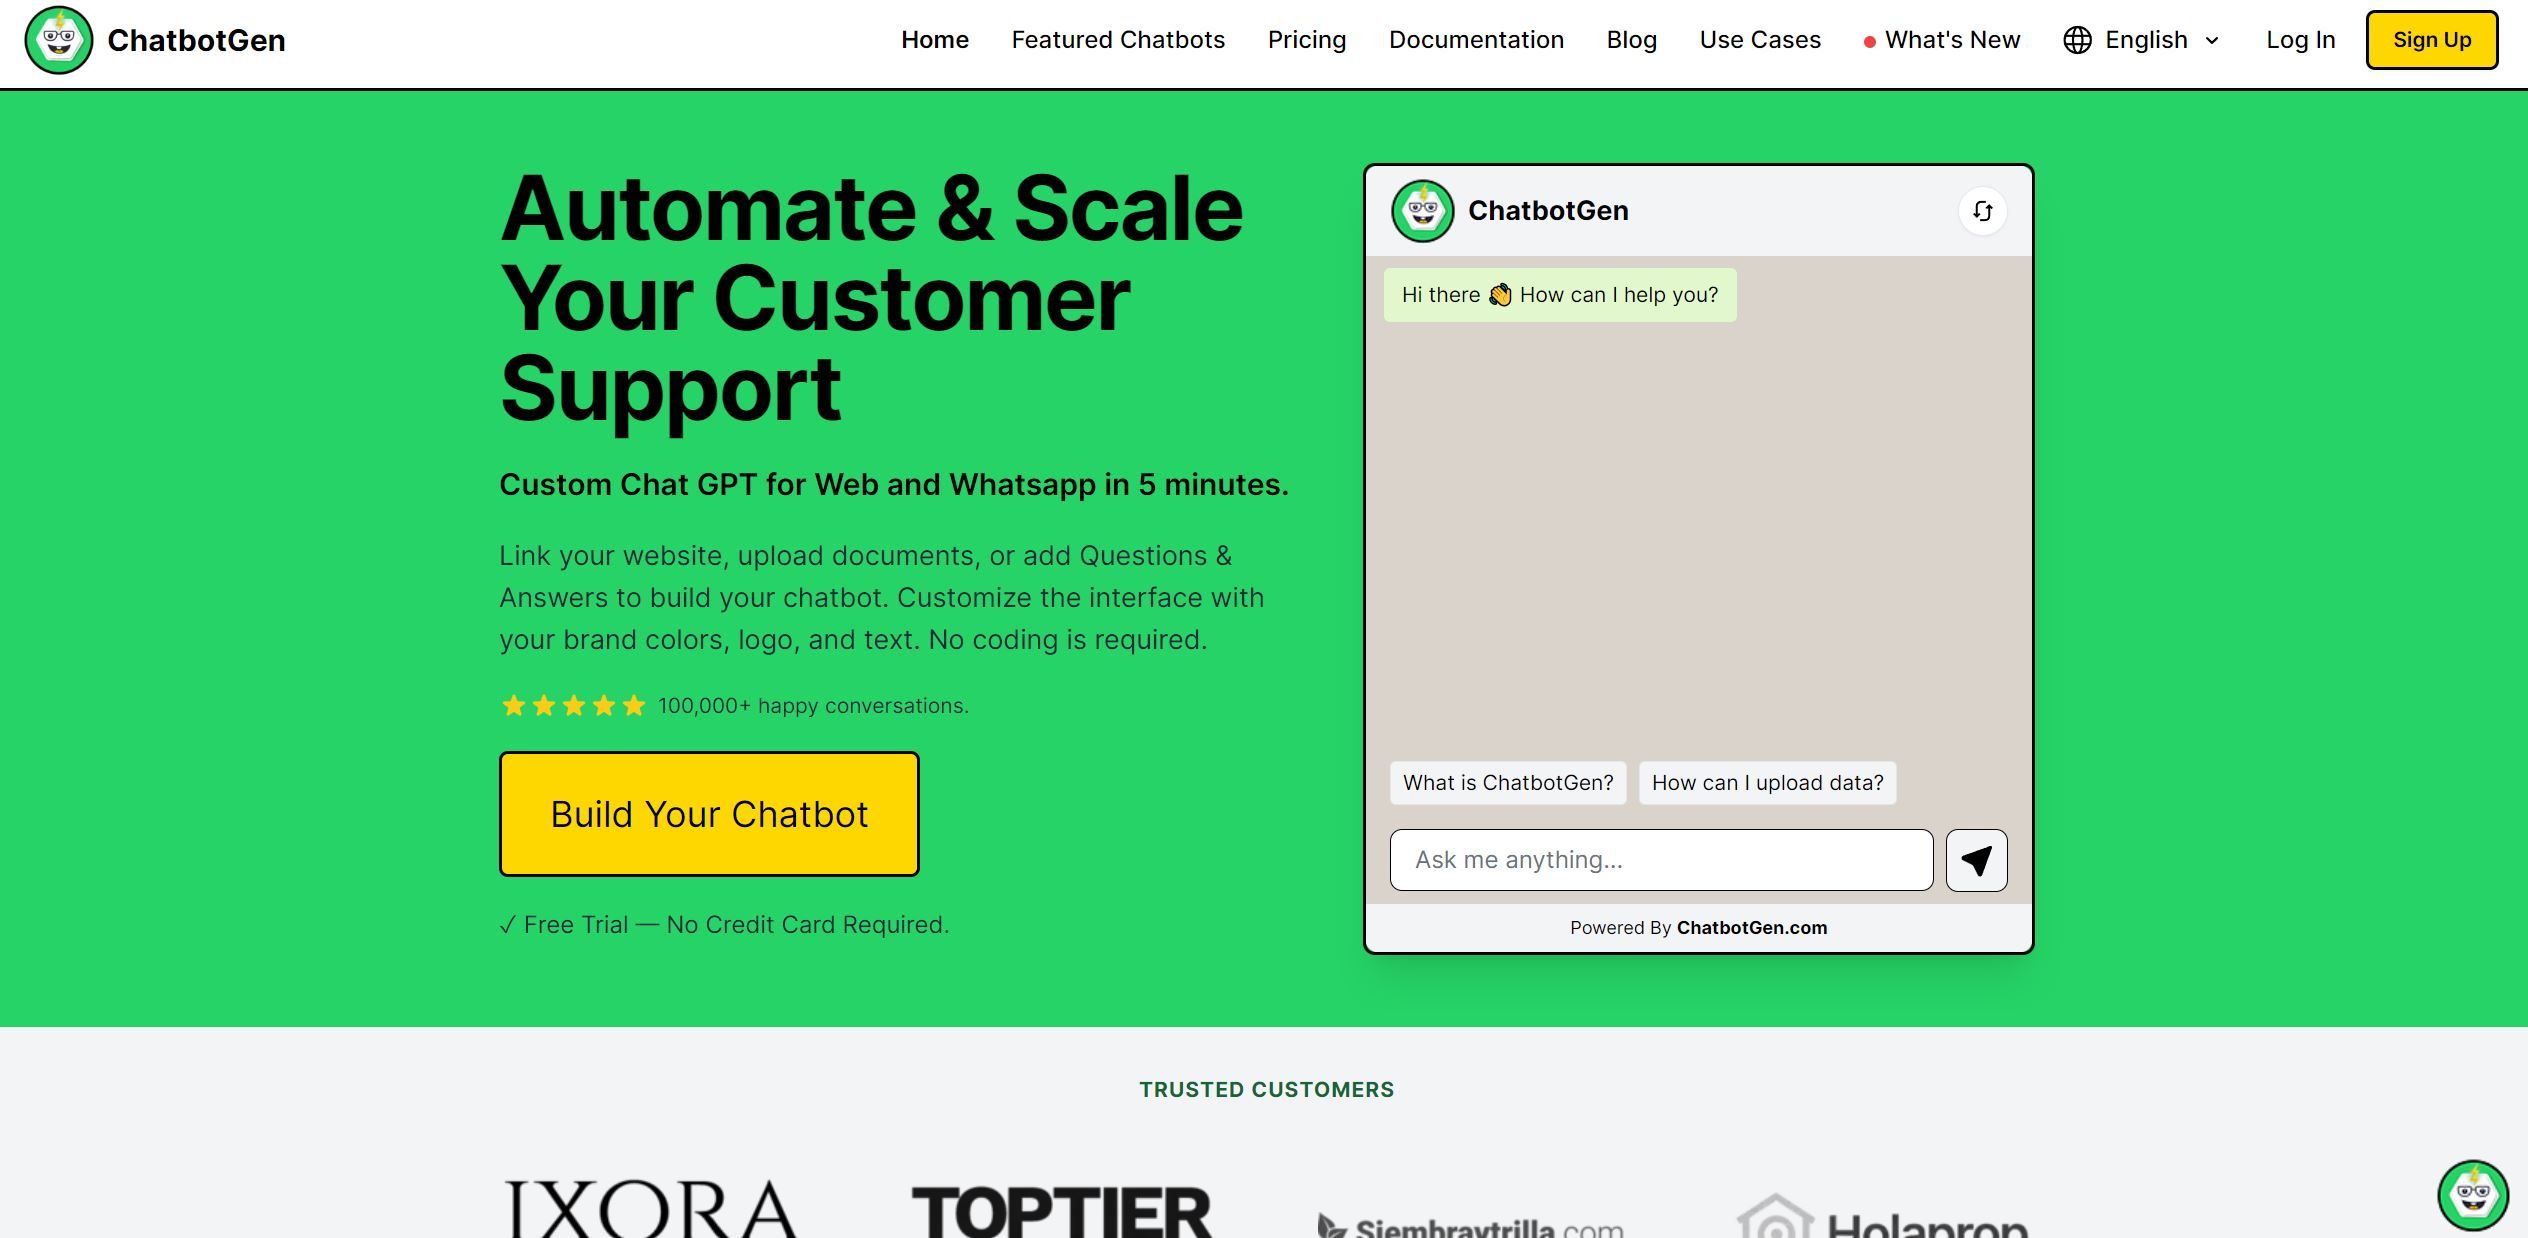Expand the English language dropdown menu

point(2143,39)
